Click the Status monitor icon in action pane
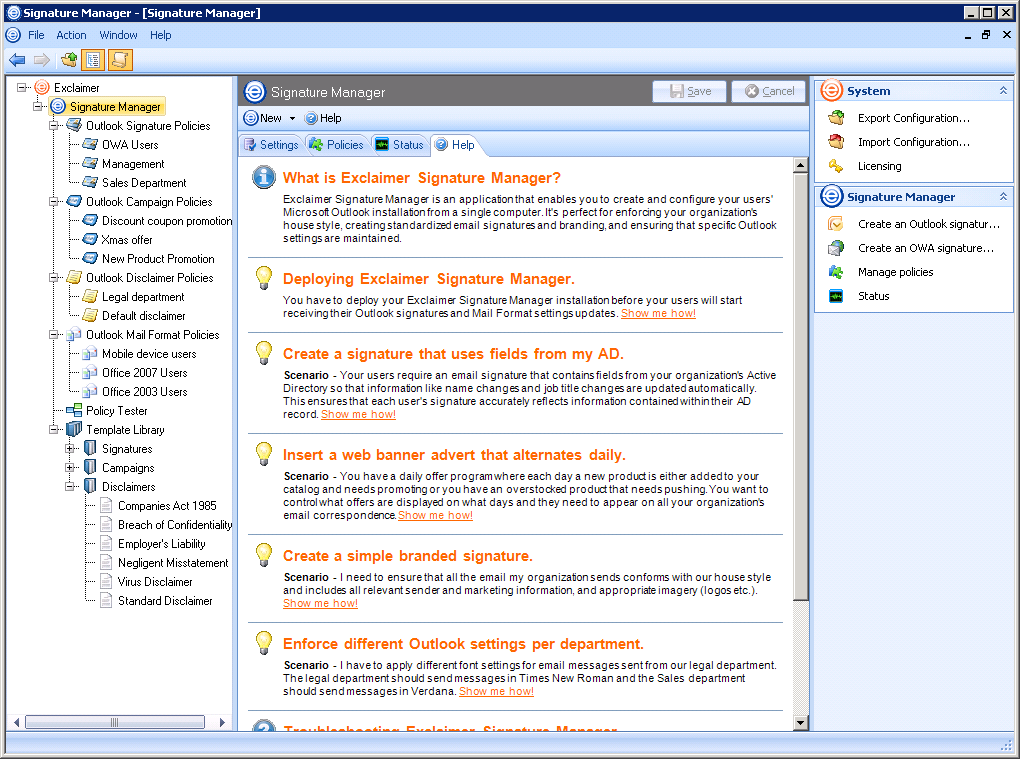The width and height of the screenshot is (1020, 759). click(x=836, y=296)
